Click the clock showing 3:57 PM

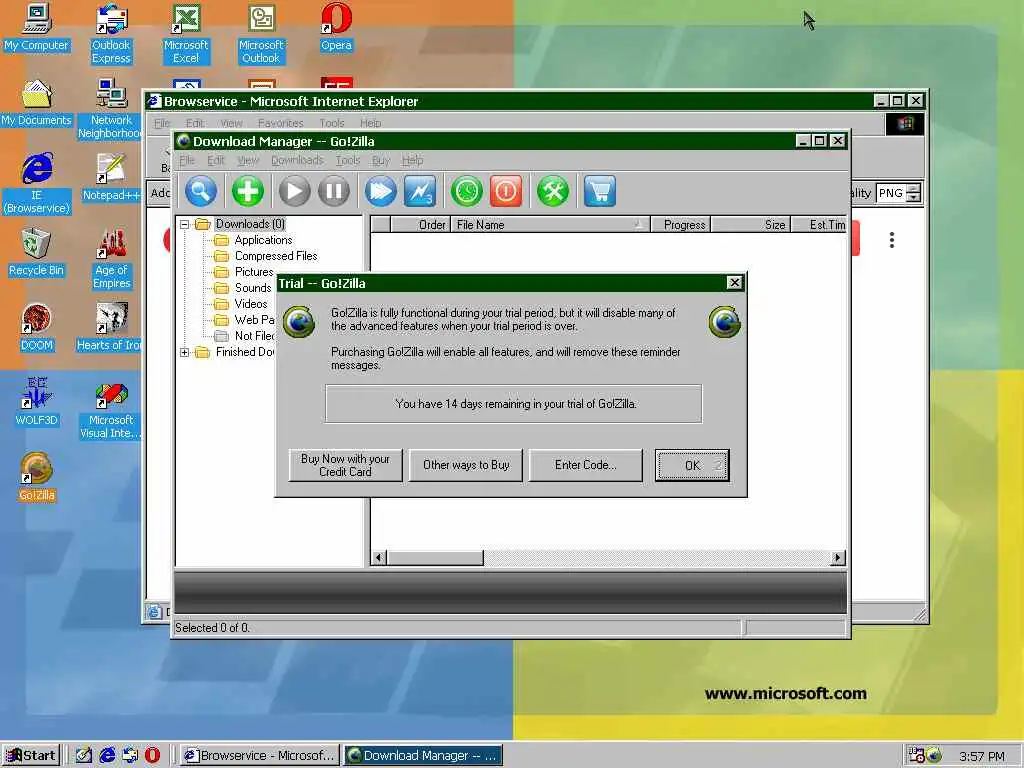982,756
